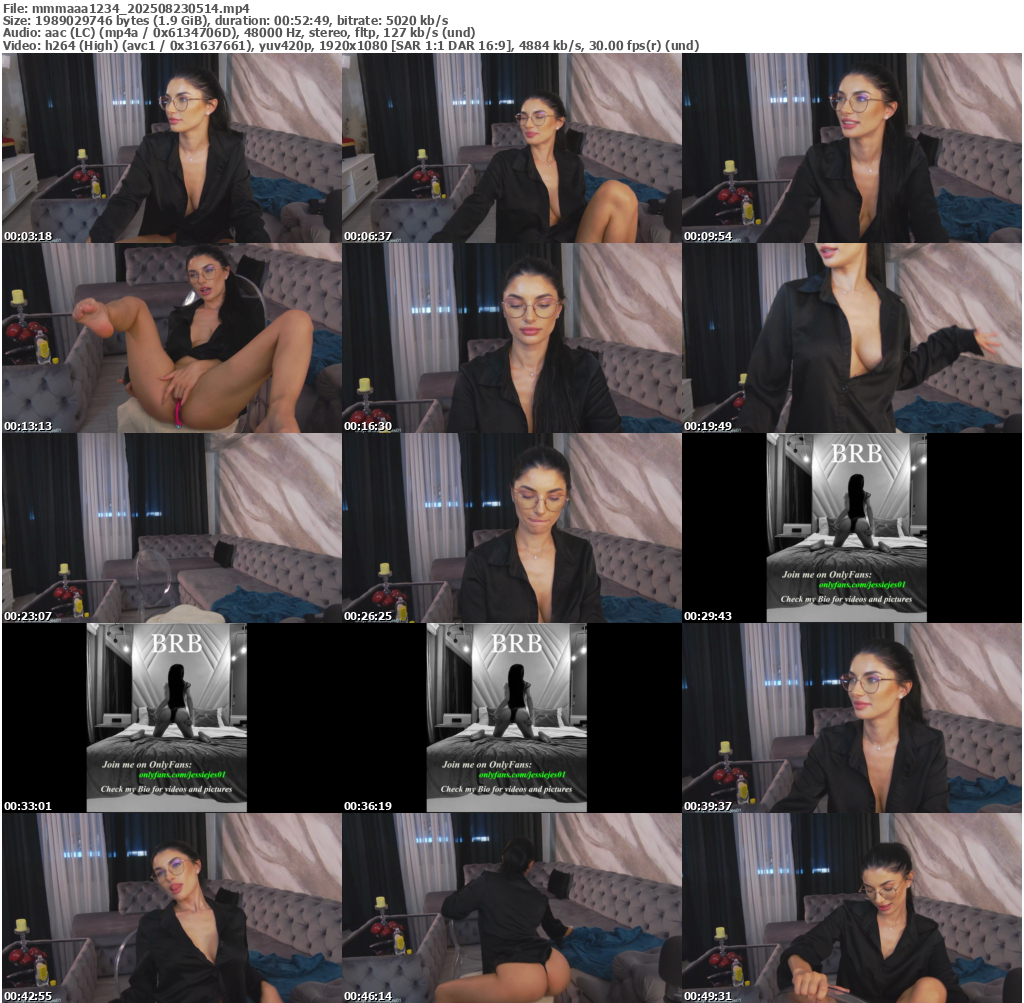Select the empty-sofa frame at 00:23:07
The image size is (1024, 1003).
click(172, 528)
